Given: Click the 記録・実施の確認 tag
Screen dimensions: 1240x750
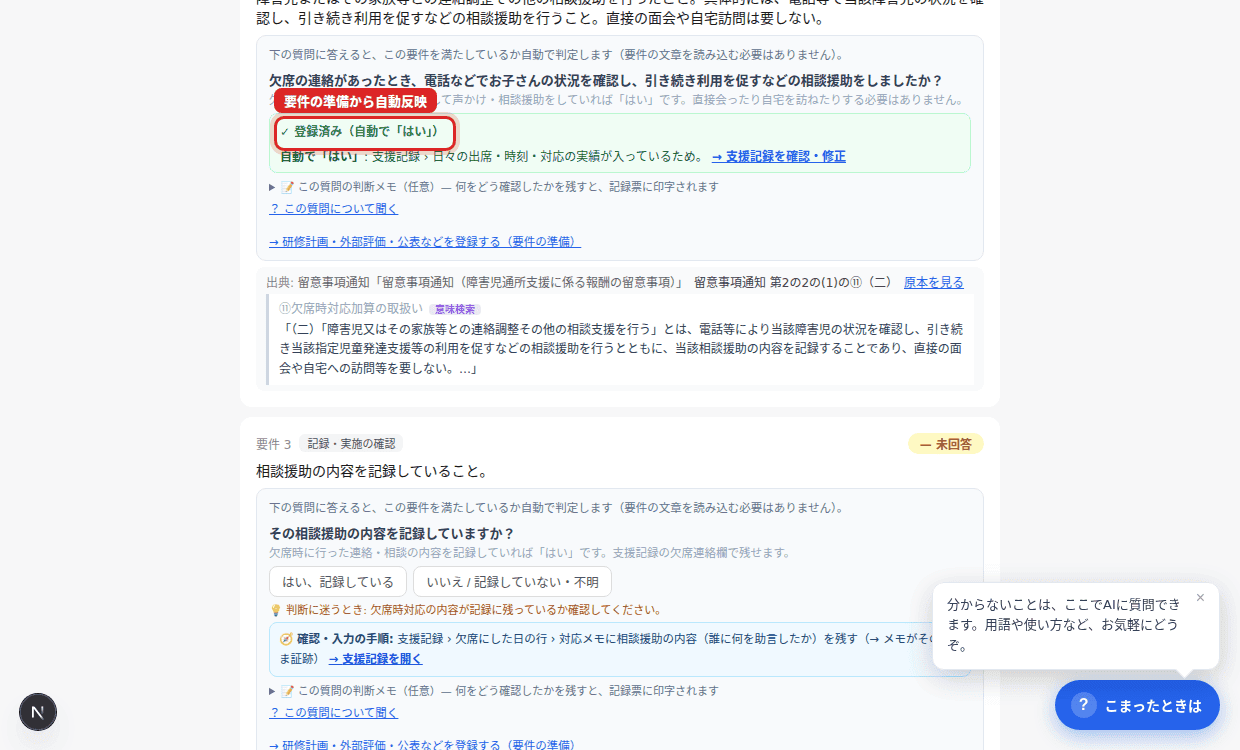Looking at the screenshot, I should click(x=351, y=444).
